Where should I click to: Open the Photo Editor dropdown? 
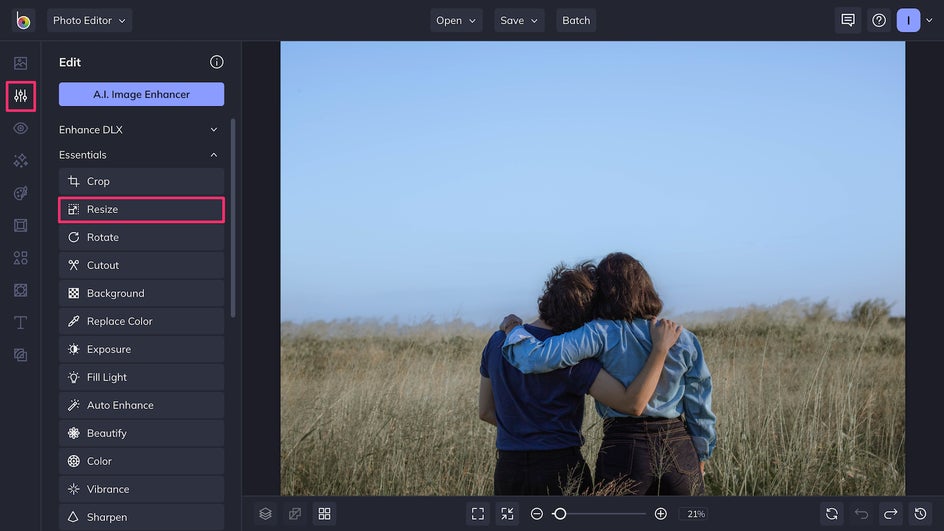(89, 20)
